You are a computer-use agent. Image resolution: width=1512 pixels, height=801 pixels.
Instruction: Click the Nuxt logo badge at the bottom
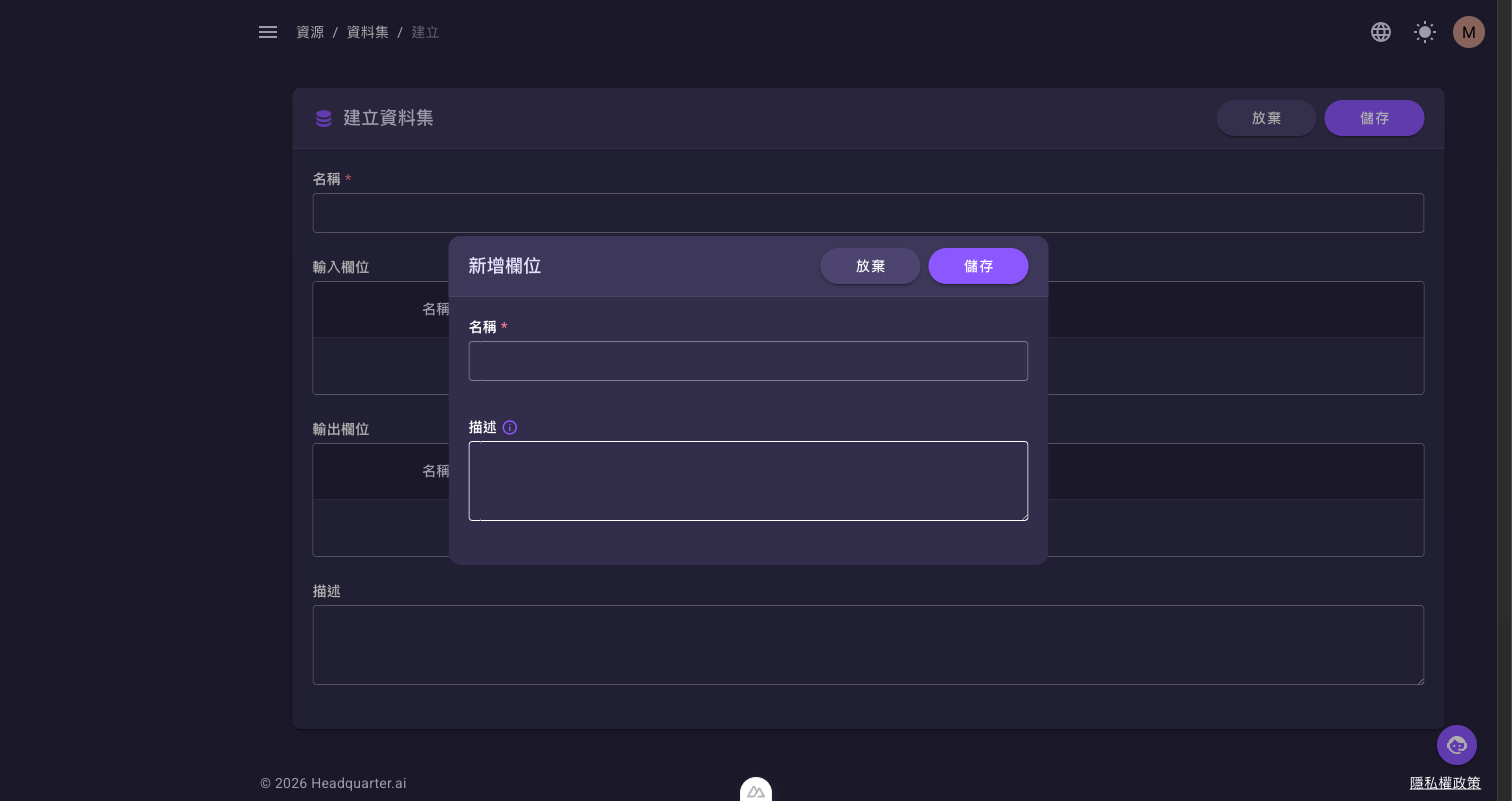click(756, 790)
